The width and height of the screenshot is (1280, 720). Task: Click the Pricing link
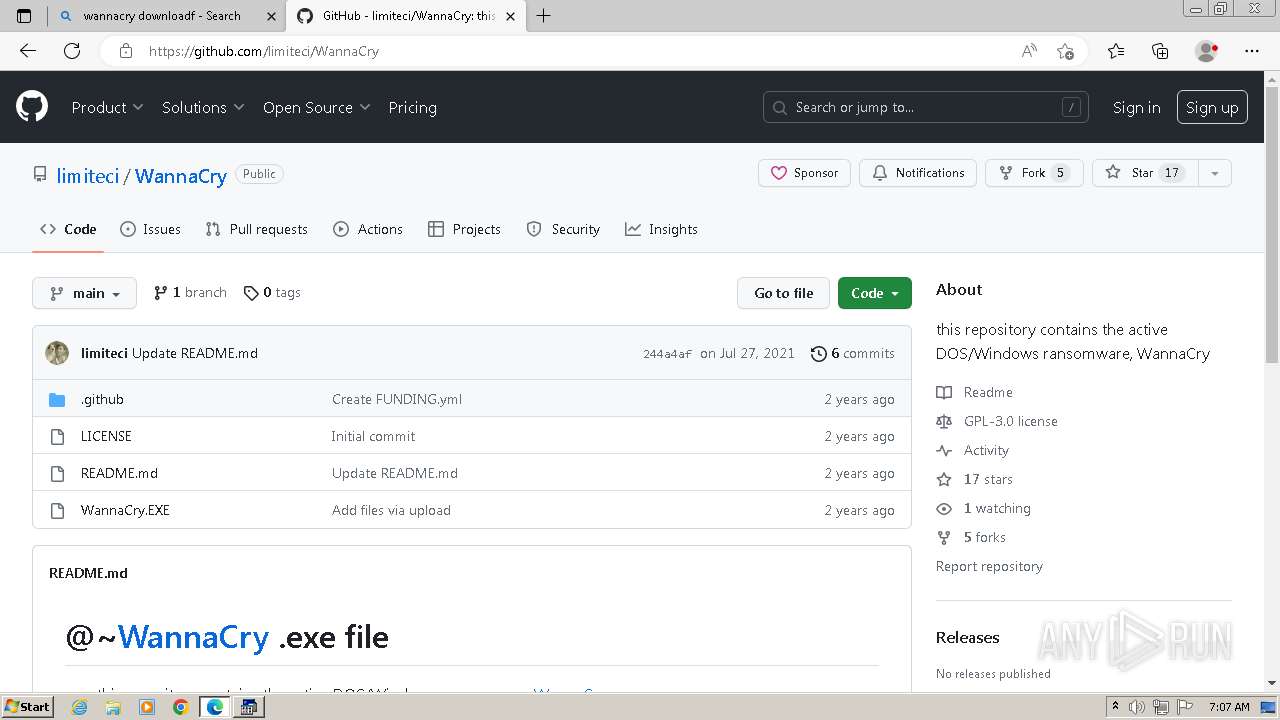[x=412, y=107]
